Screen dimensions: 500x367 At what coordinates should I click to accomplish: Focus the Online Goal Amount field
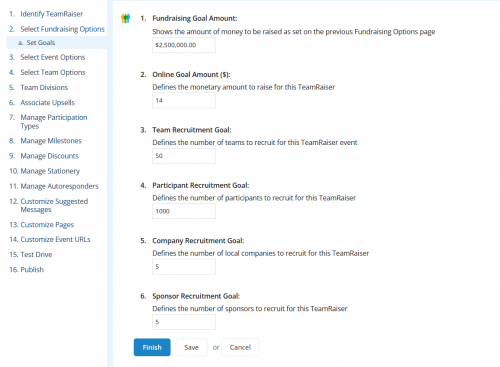tap(184, 100)
